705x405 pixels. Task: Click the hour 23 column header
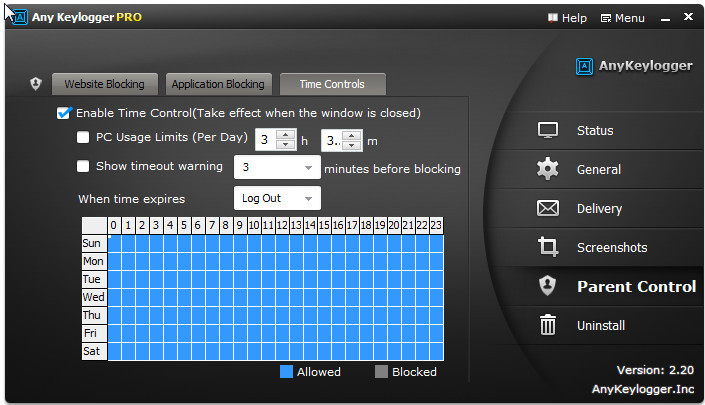[436, 225]
